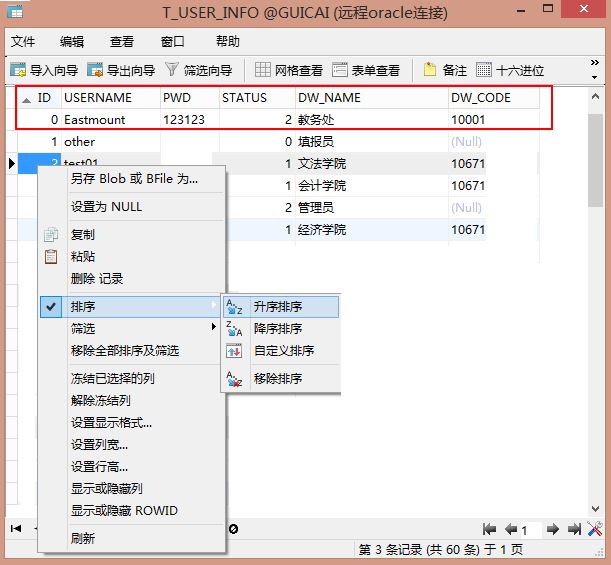Open page settings tools icon

[595, 529]
